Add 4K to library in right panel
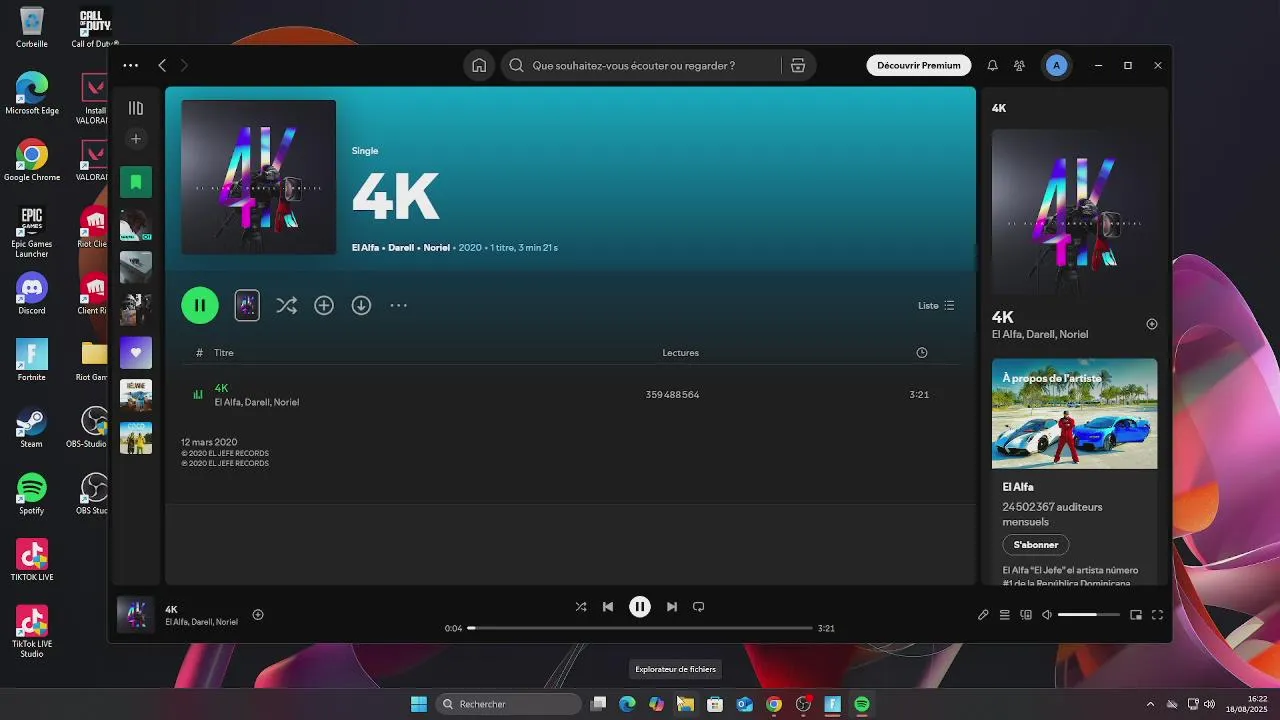This screenshot has width=1280, height=720. pos(1152,324)
